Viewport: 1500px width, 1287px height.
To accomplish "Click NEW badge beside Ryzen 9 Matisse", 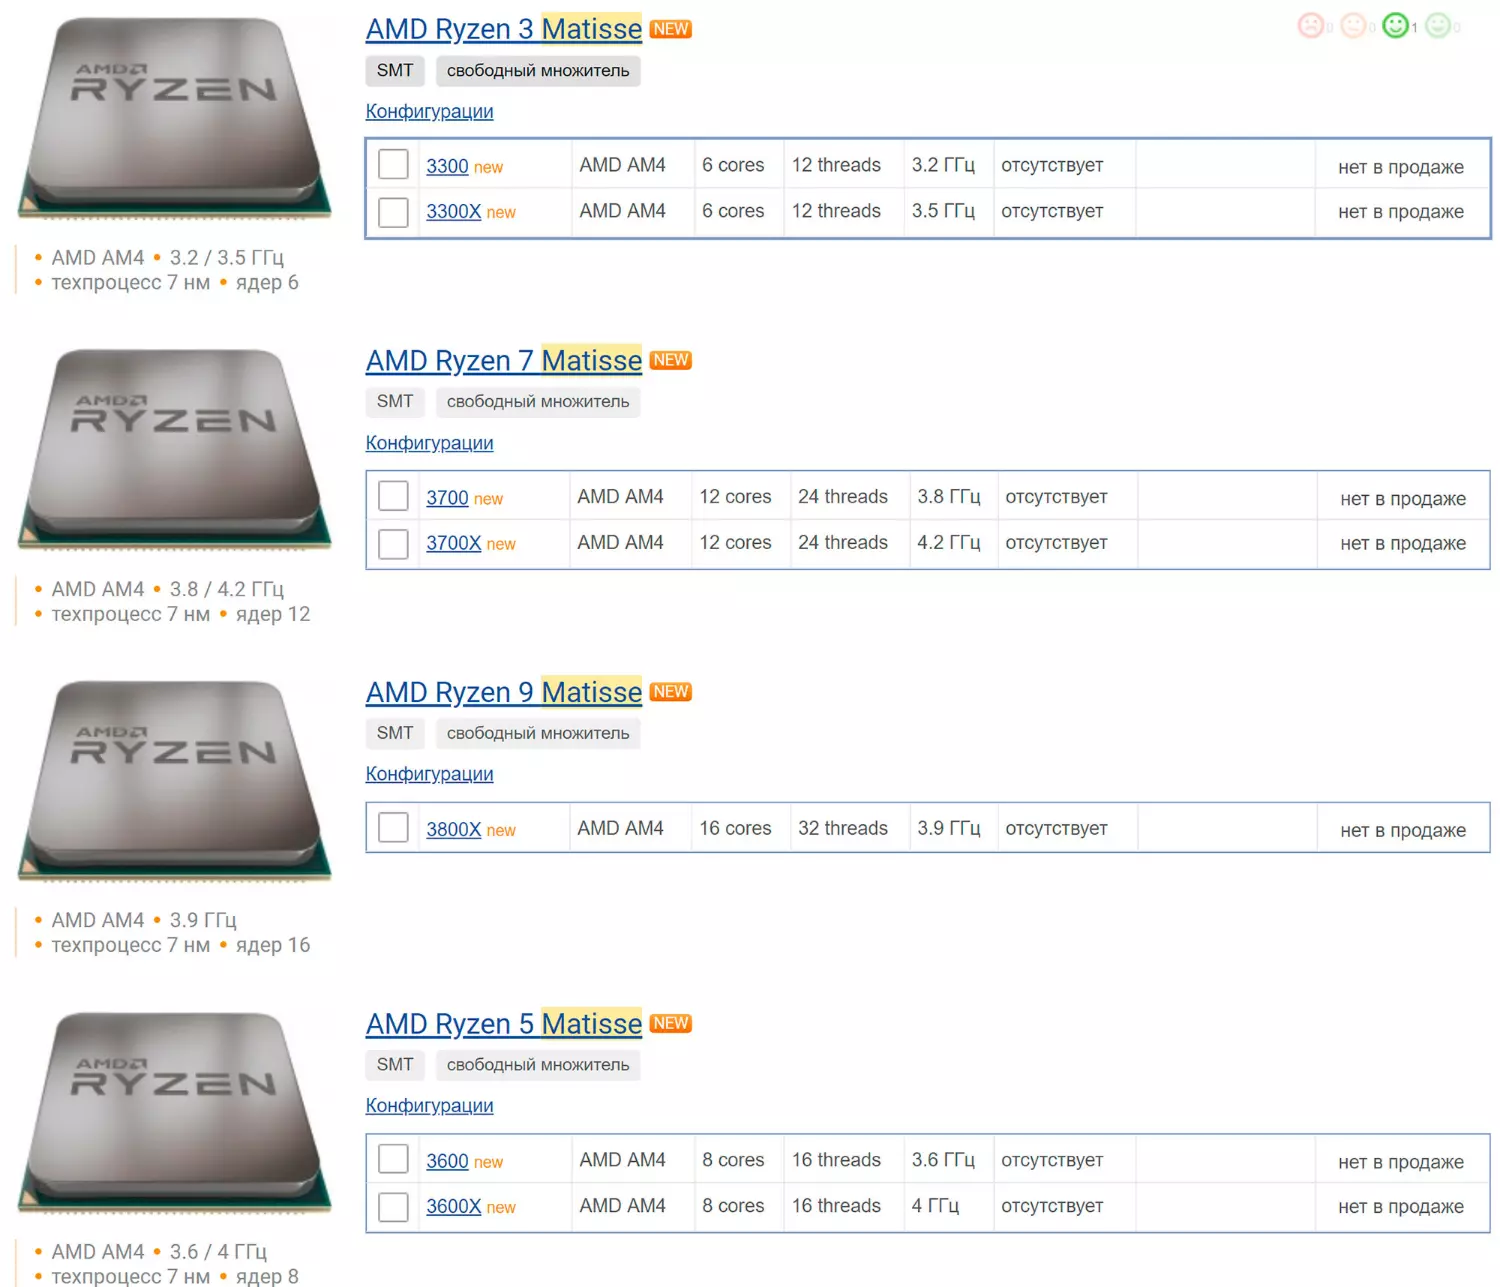I will click(671, 692).
